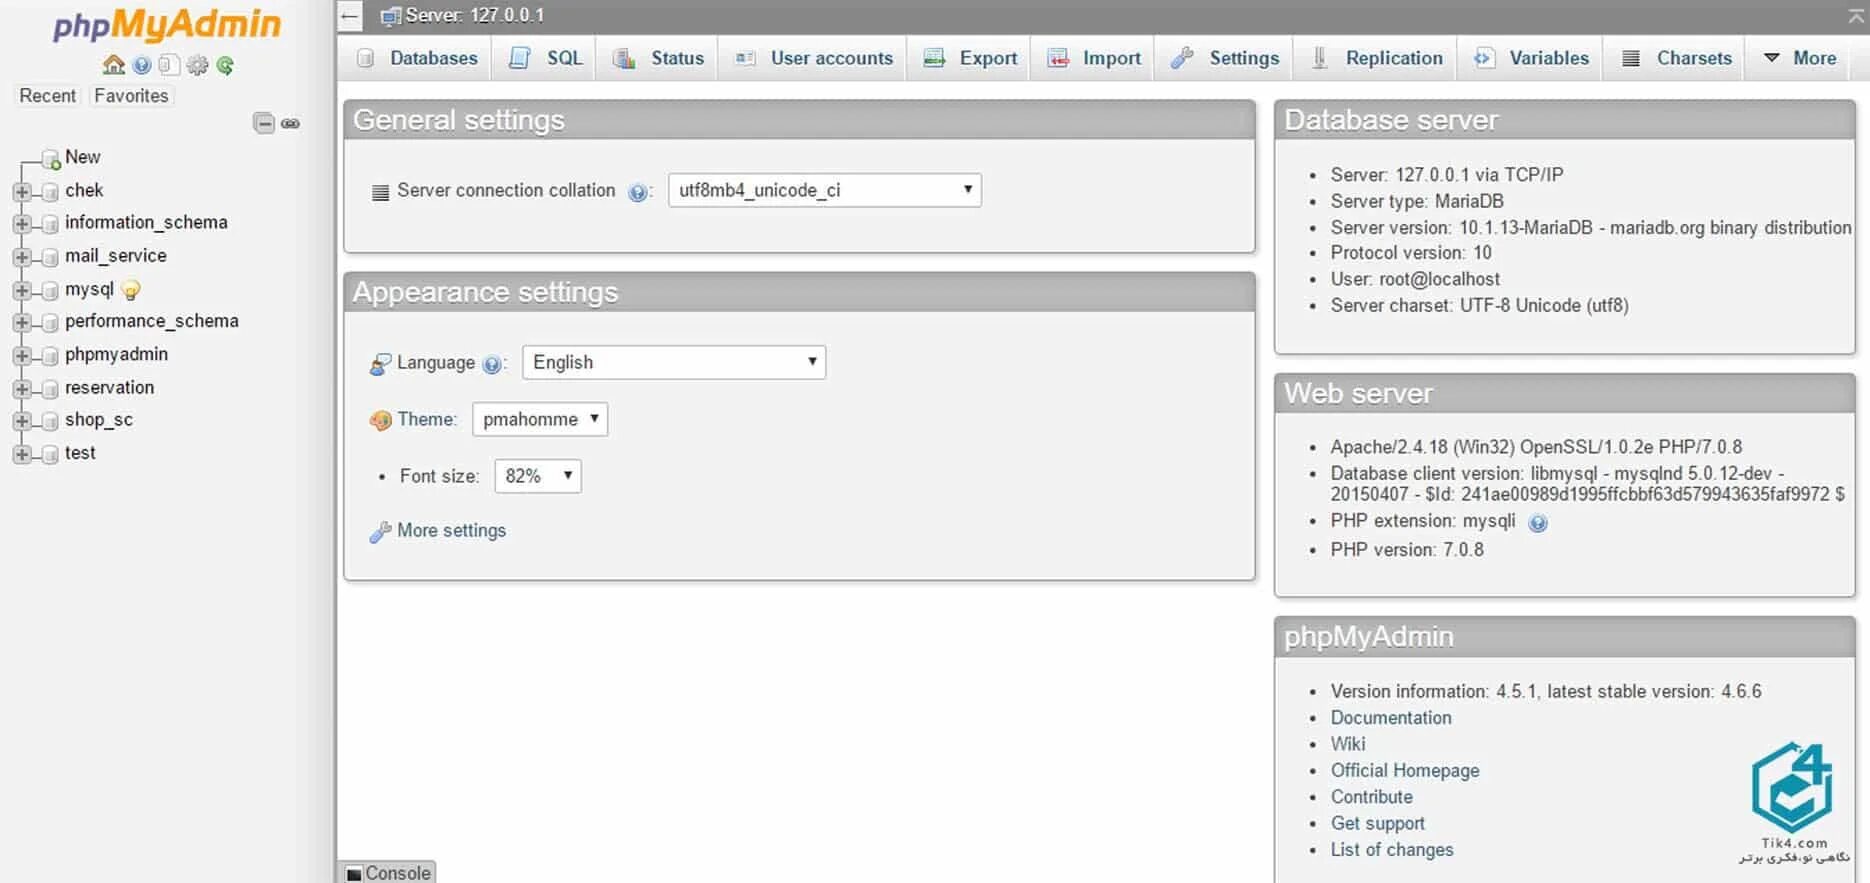Open the More menu in top navigation

point(1800,58)
